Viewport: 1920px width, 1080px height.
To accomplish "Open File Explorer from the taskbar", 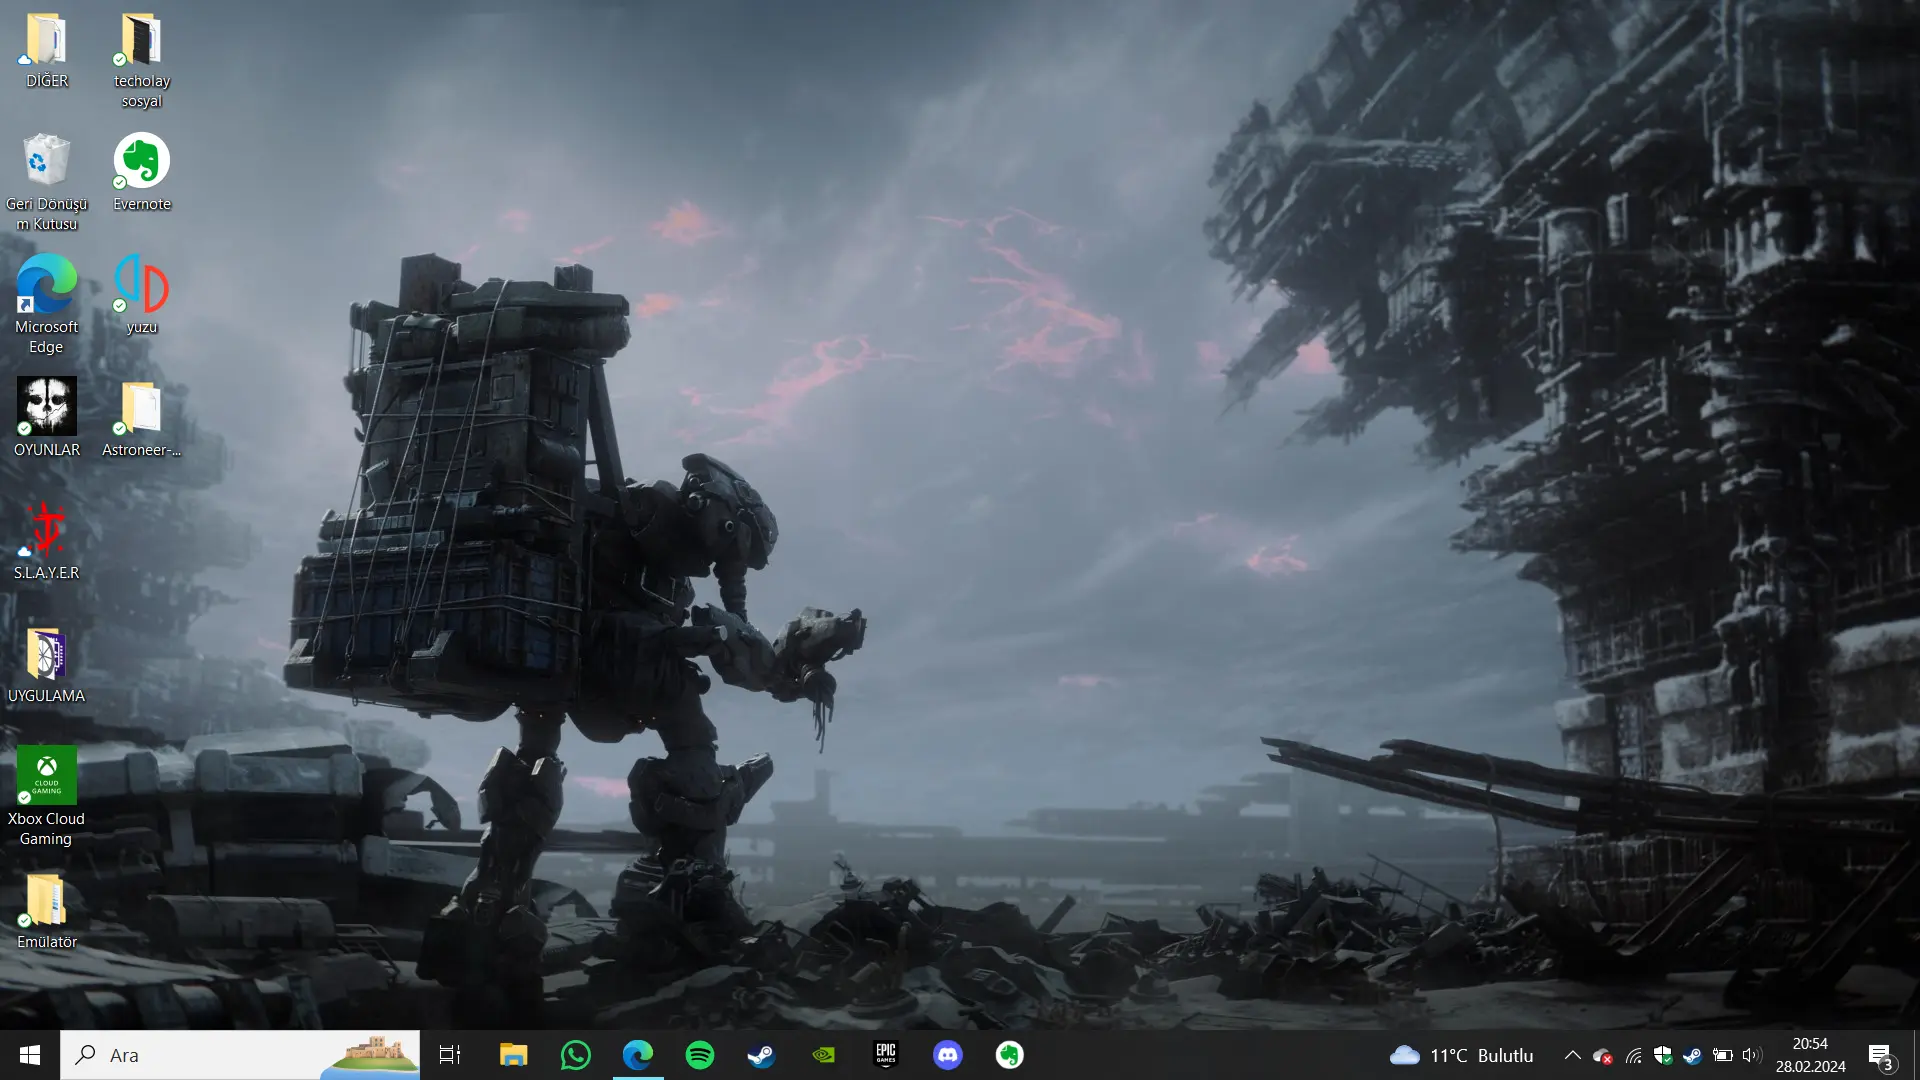I will (x=514, y=1055).
